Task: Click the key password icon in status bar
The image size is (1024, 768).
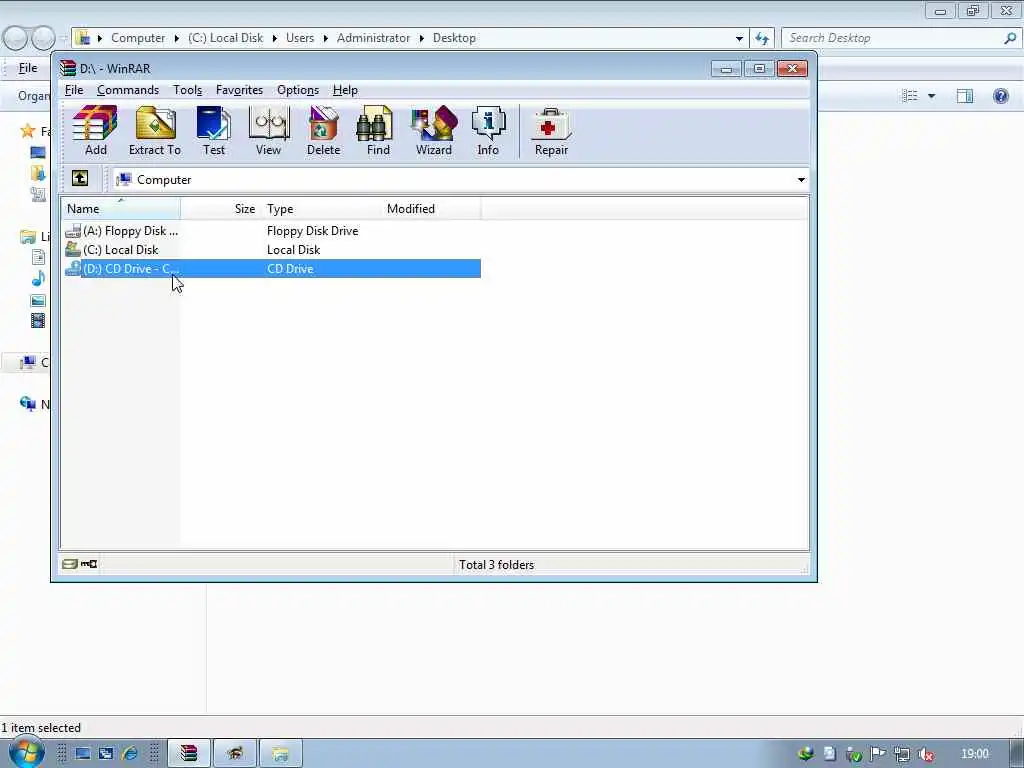Action: (x=89, y=564)
